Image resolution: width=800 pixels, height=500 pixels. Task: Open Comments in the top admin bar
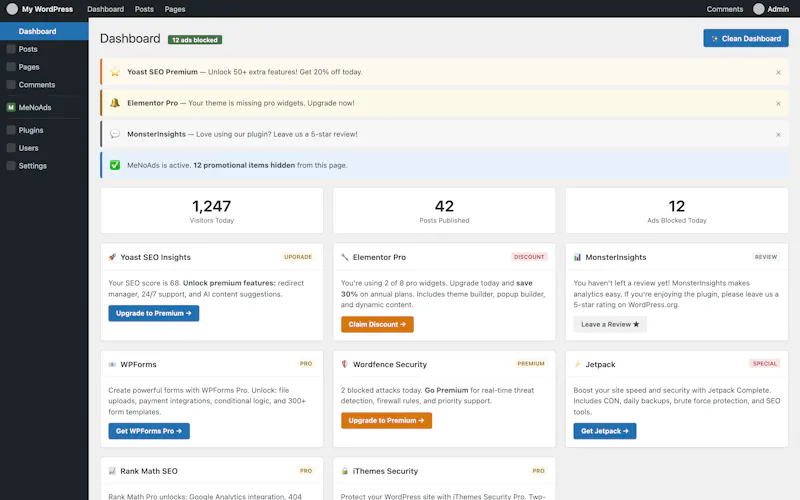724,9
